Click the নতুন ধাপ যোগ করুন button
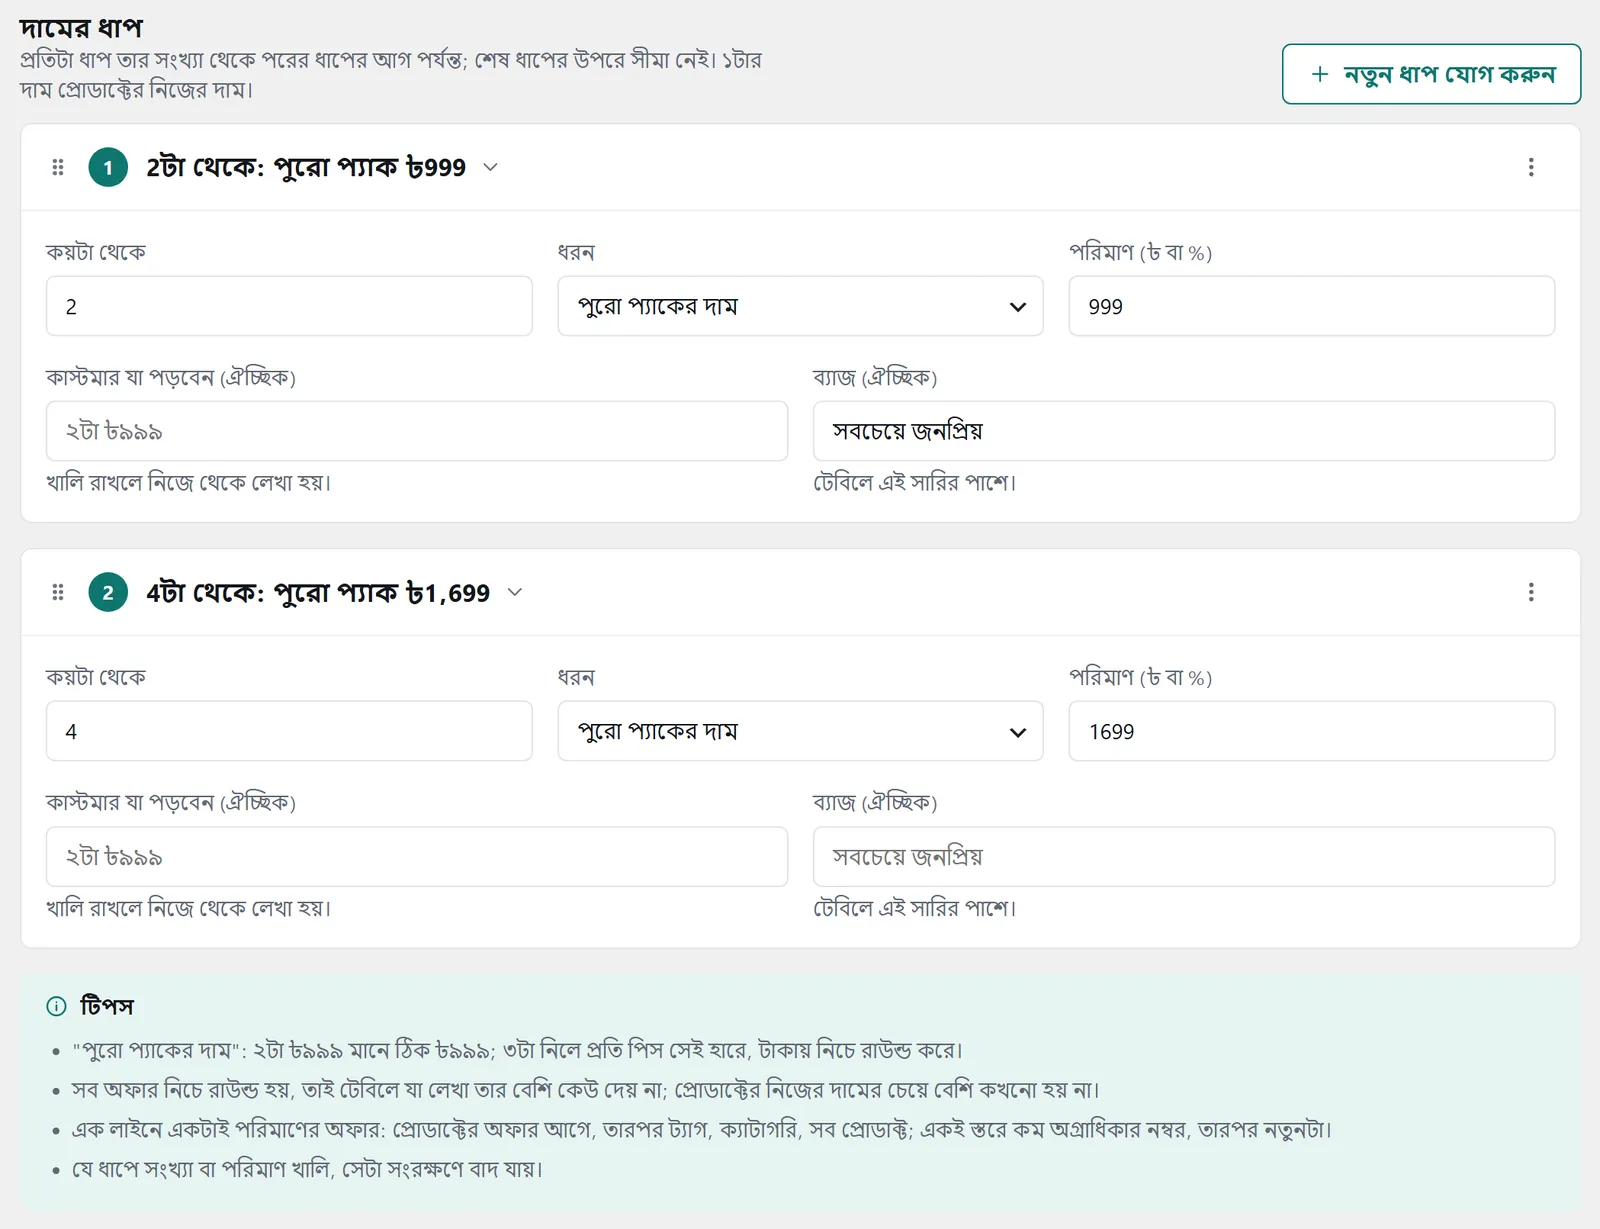The image size is (1600, 1229). pos(1431,74)
